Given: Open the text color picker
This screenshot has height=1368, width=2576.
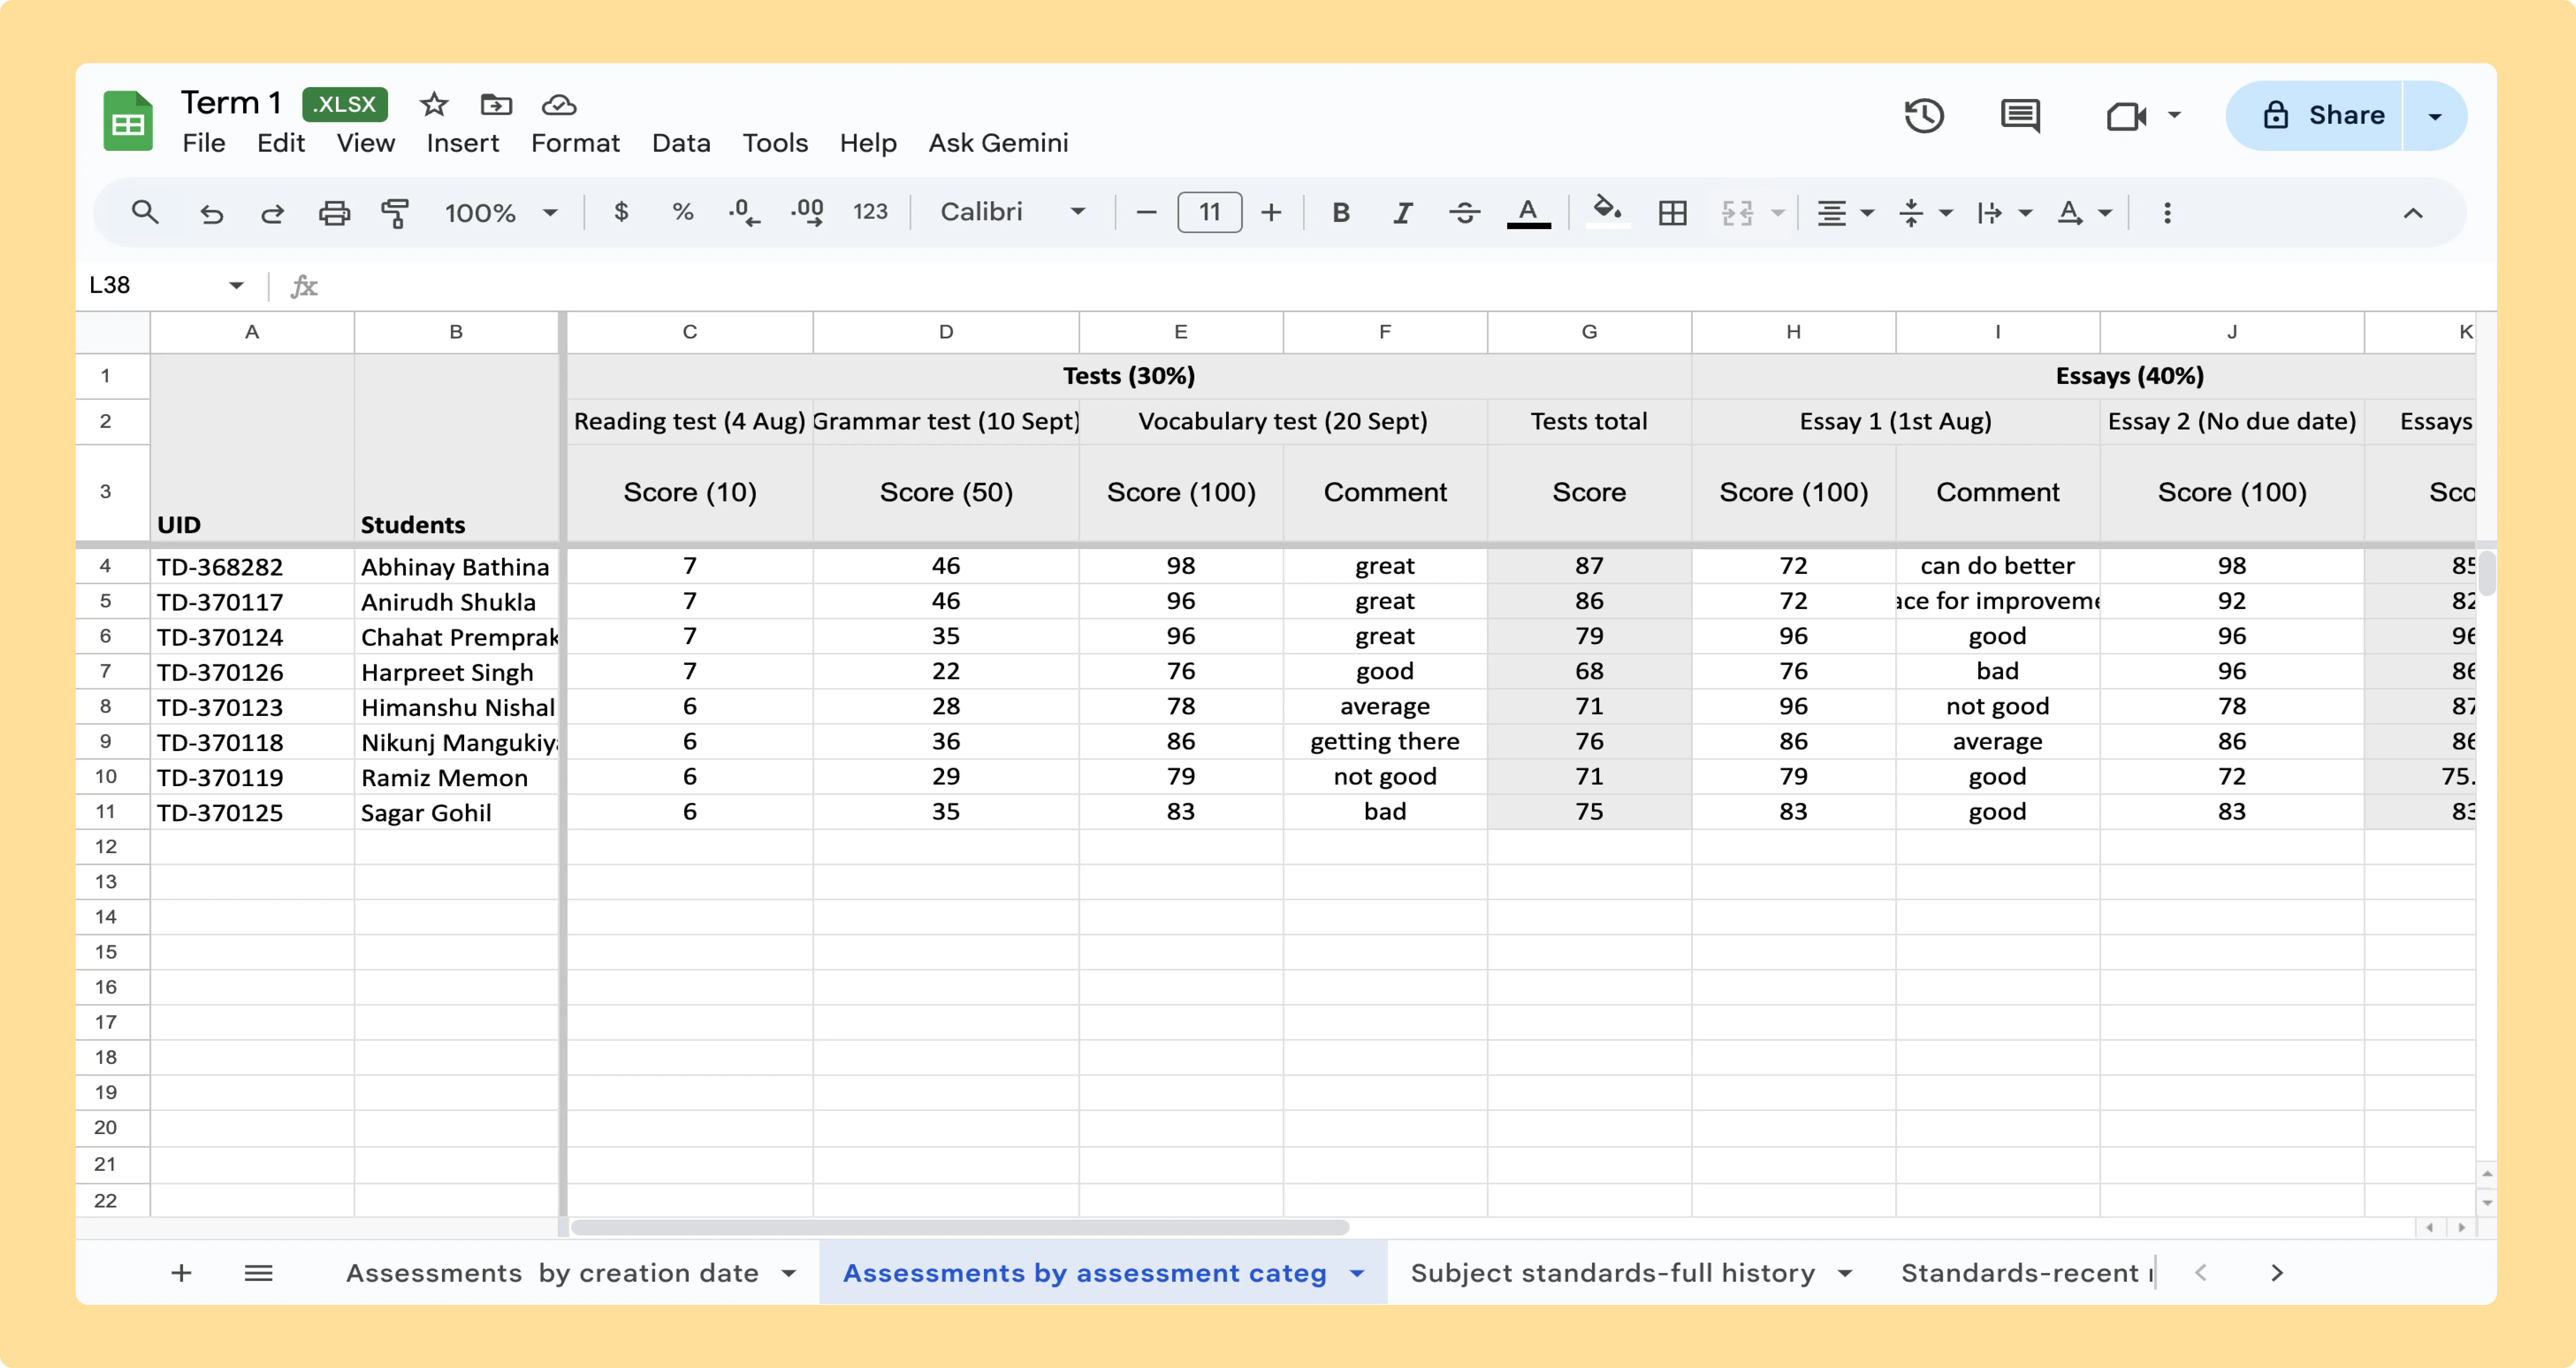Looking at the screenshot, I should pos(1528,213).
